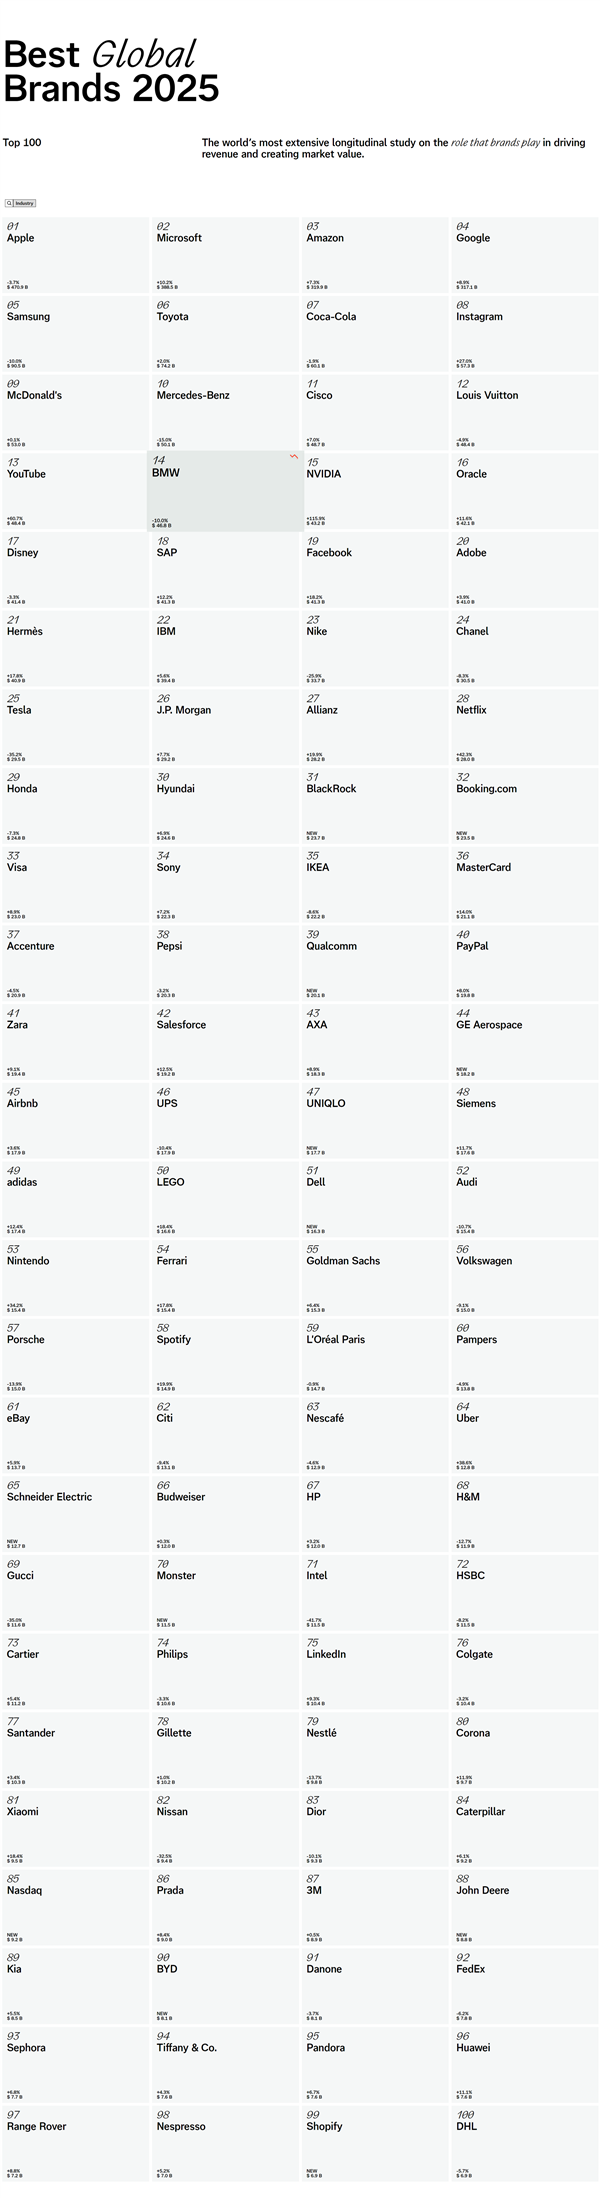Click the search magnifier icon beside Industry
The width and height of the screenshot is (600, 2199).
[9, 203]
